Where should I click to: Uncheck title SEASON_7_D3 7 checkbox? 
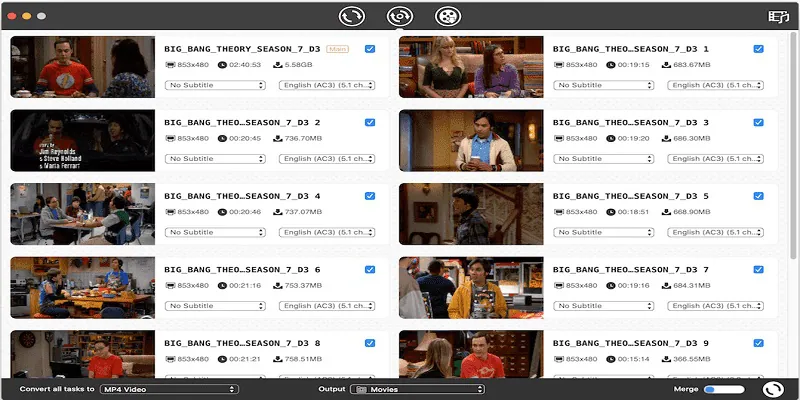coord(759,269)
